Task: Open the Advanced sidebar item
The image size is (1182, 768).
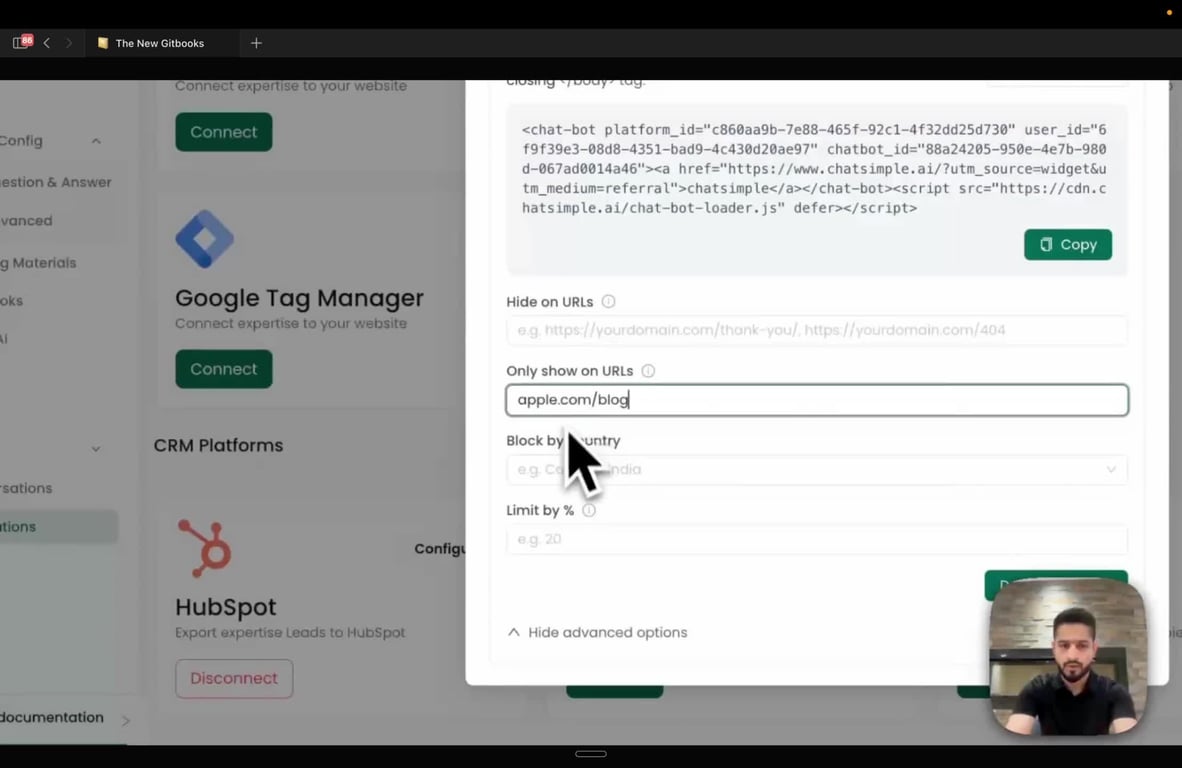Action: (26, 221)
